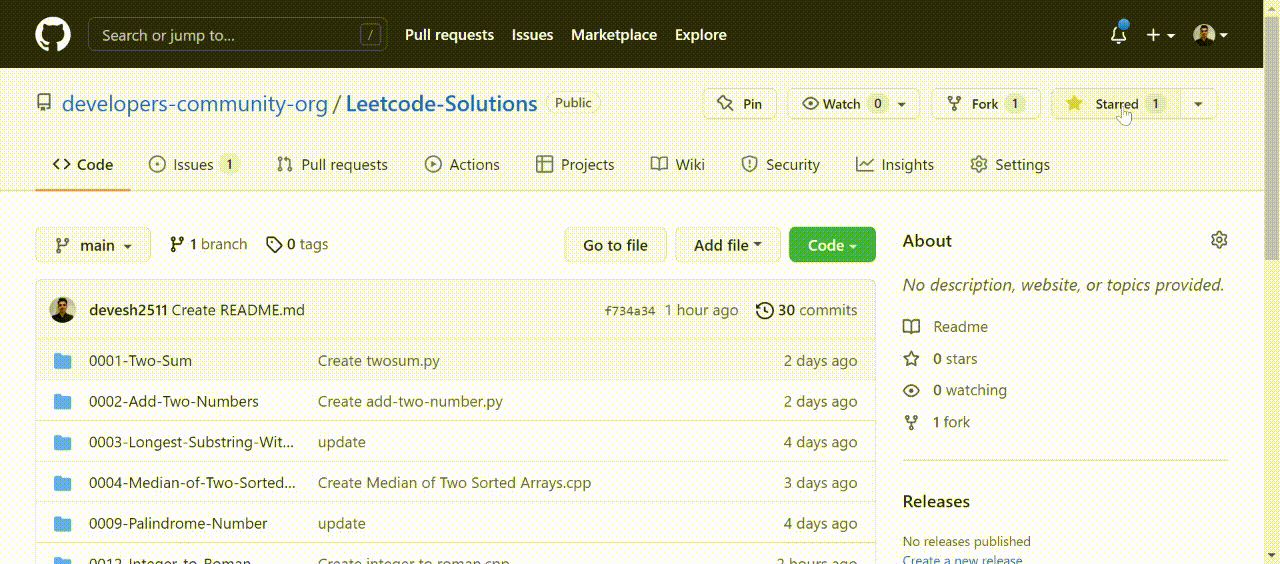The height and width of the screenshot is (564, 1280).
Task: Open the notifications bell
Action: 1119,35
